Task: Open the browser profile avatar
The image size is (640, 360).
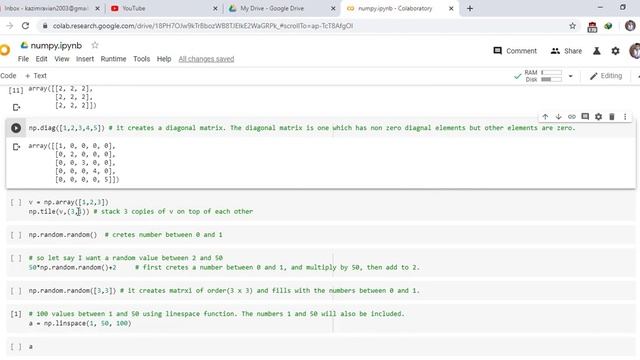Action: [630, 26]
